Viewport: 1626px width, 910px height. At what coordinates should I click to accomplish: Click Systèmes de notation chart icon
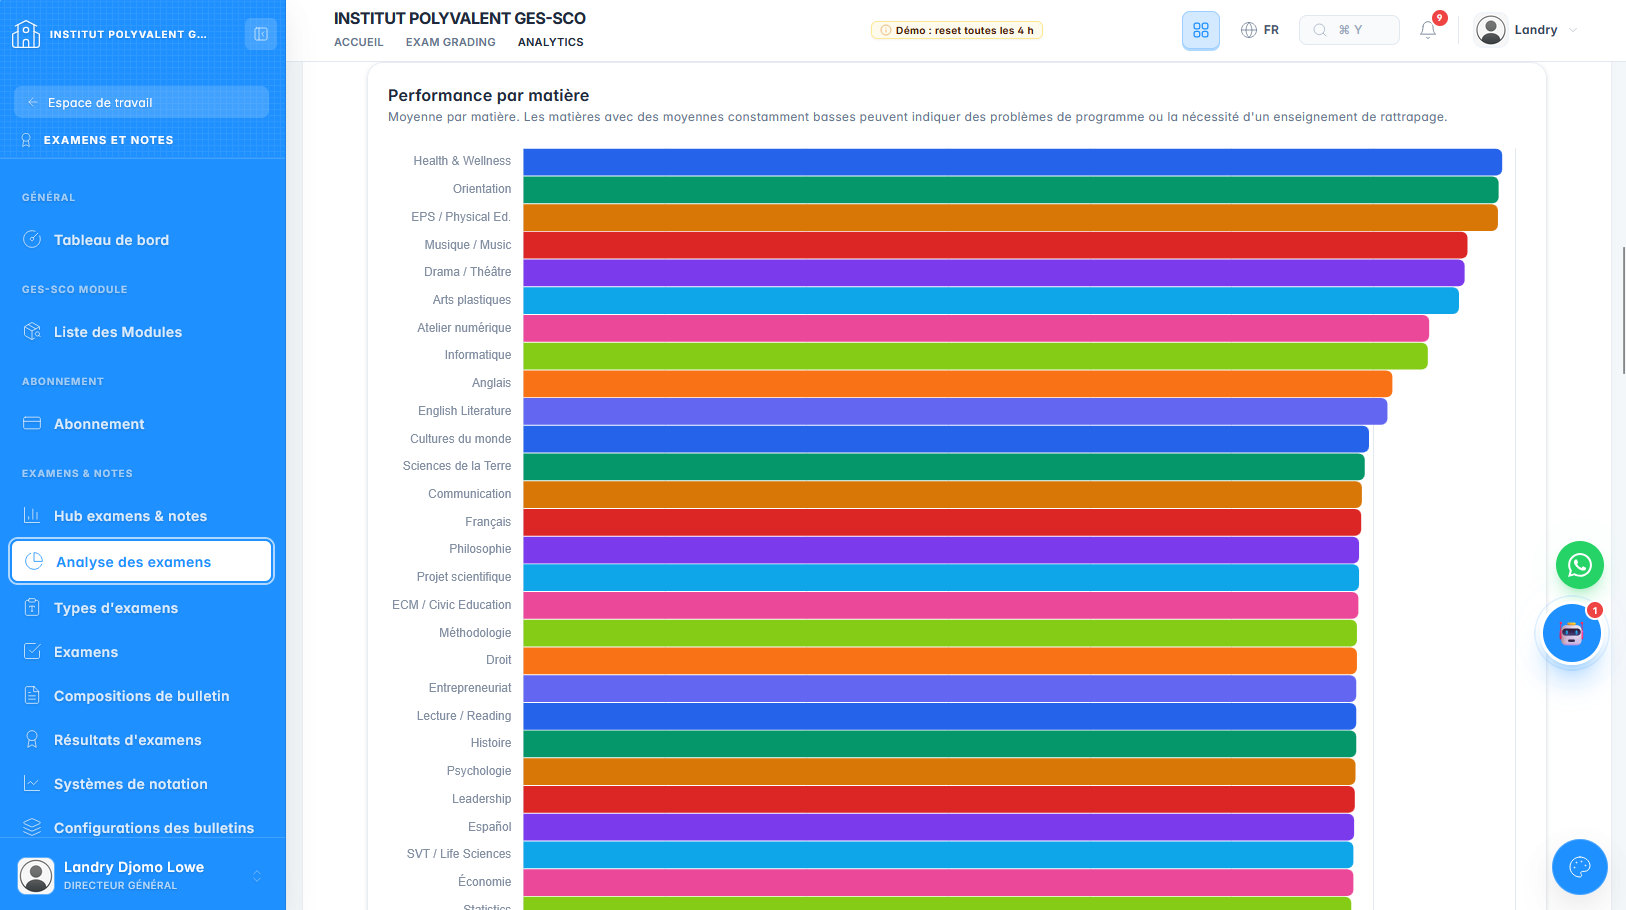tap(32, 783)
